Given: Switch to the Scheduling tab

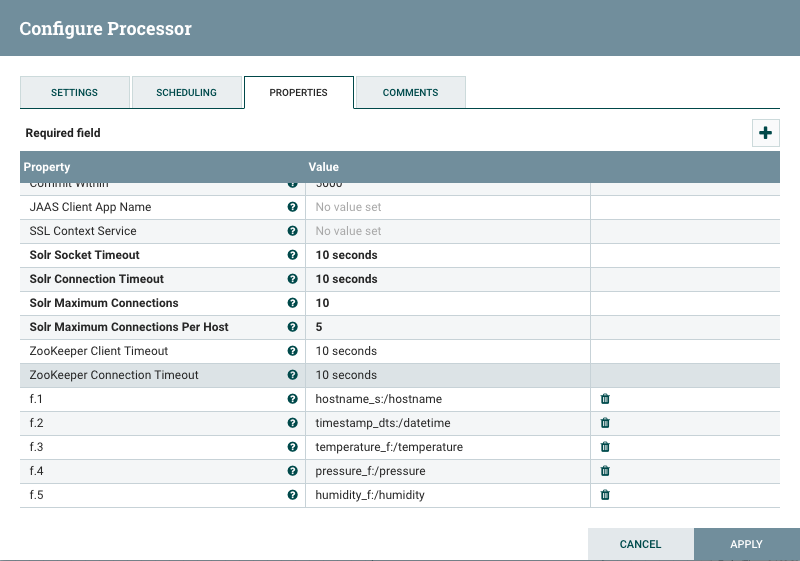Looking at the screenshot, I should pyautogui.click(x=186, y=92).
